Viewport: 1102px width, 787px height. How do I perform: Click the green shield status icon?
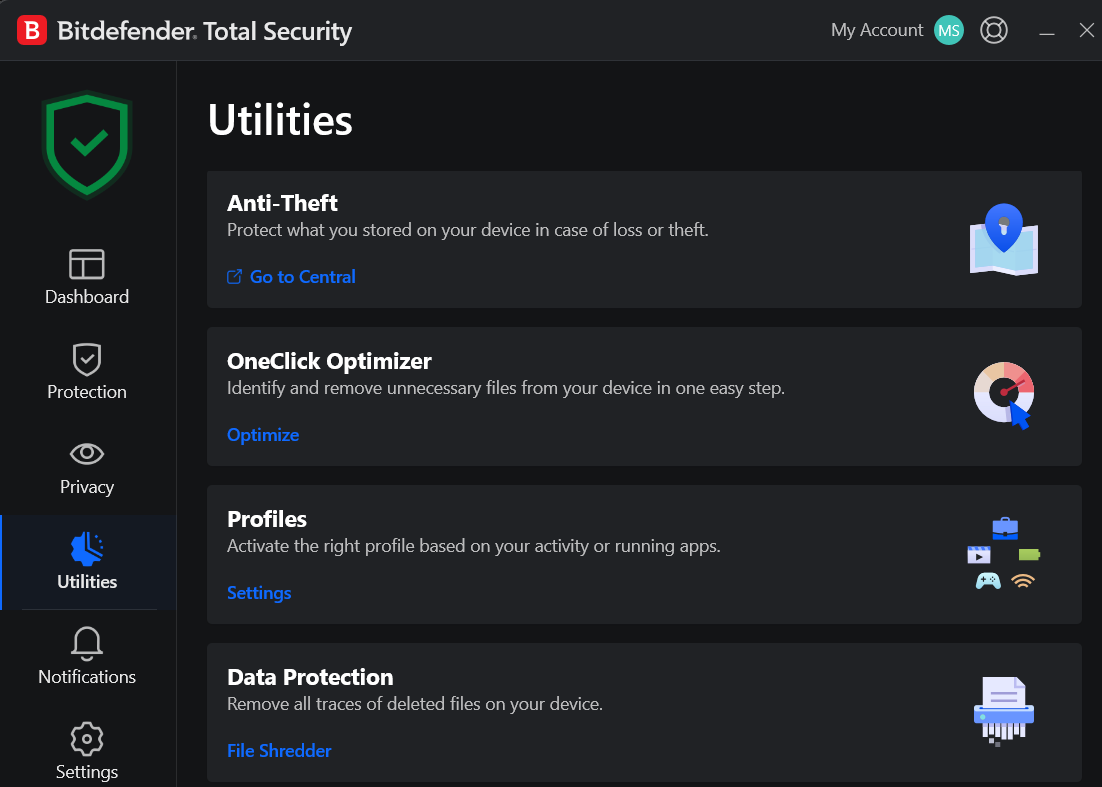click(87, 145)
